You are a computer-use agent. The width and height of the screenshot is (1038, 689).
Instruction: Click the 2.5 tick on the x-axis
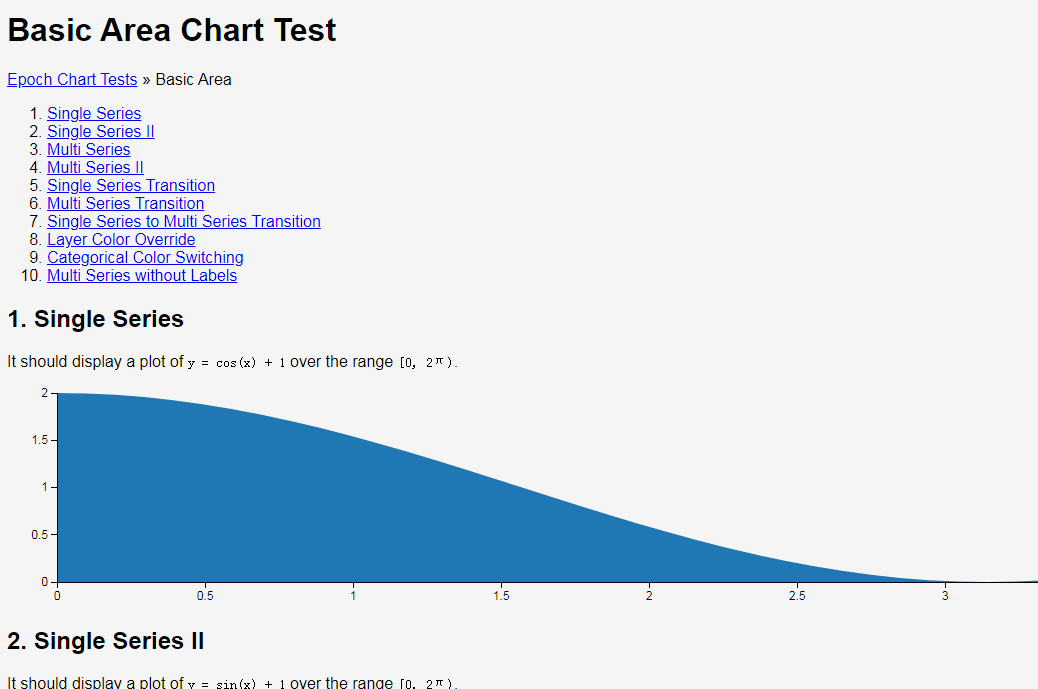tap(797, 596)
